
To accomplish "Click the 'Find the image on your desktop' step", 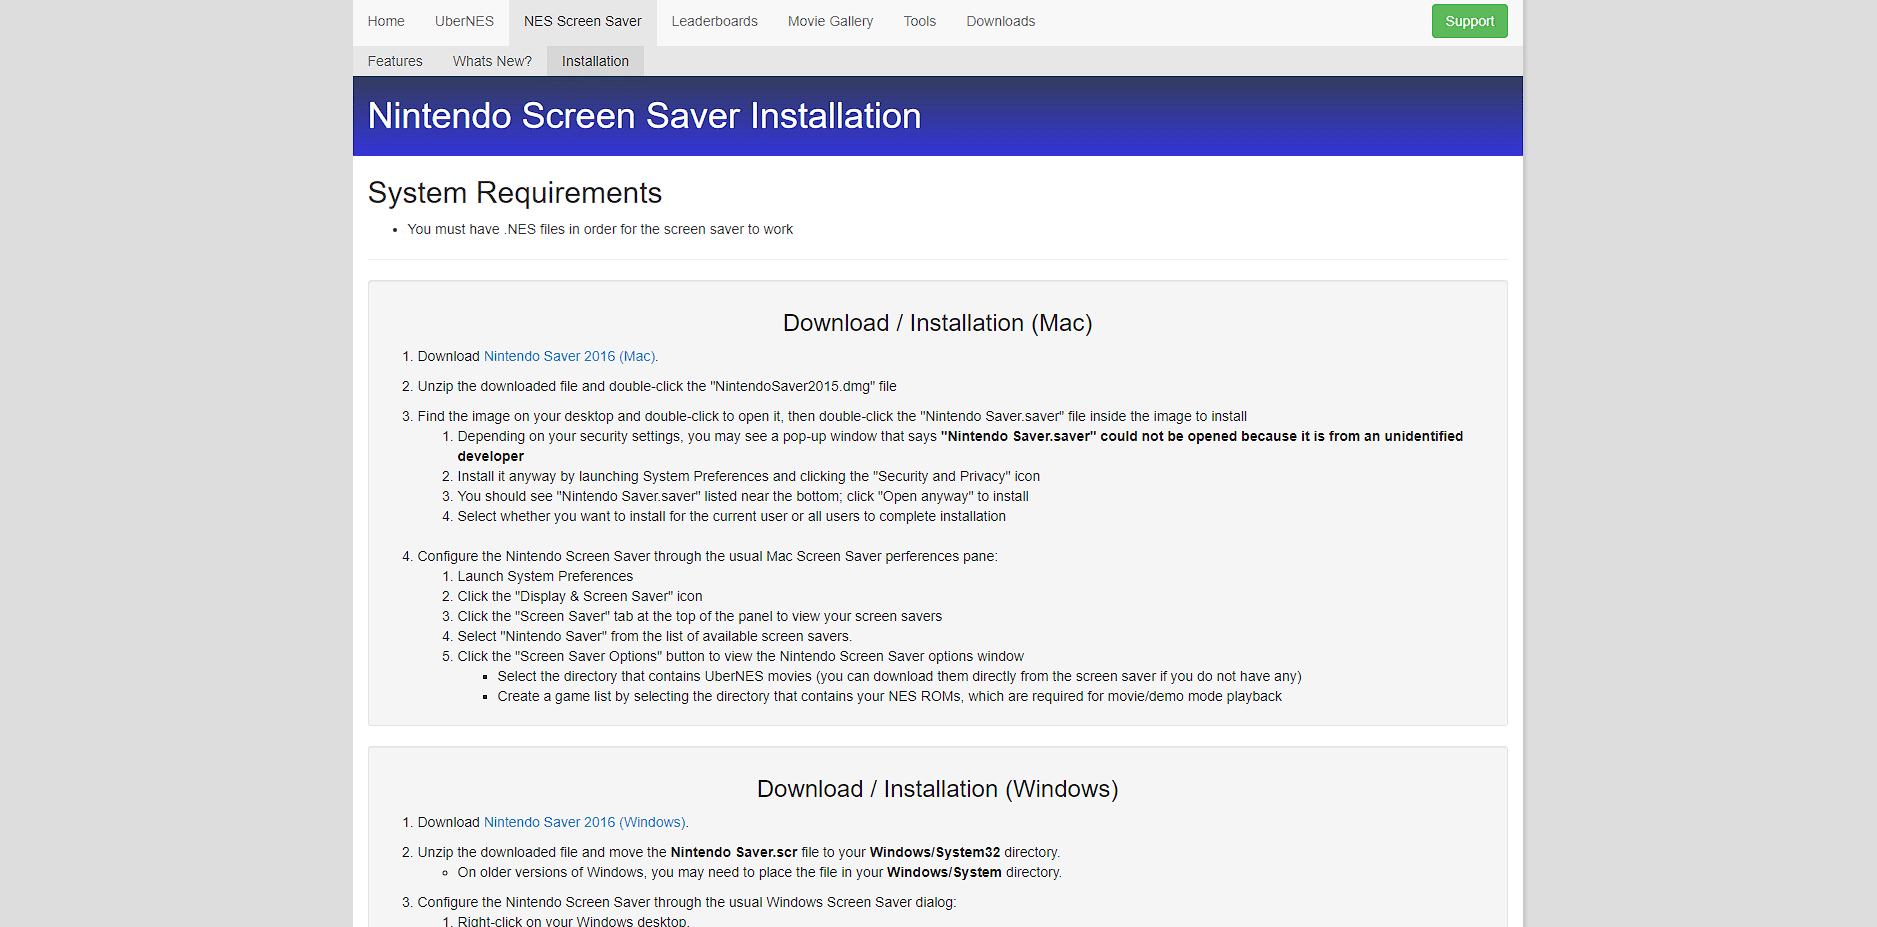I will [832, 416].
